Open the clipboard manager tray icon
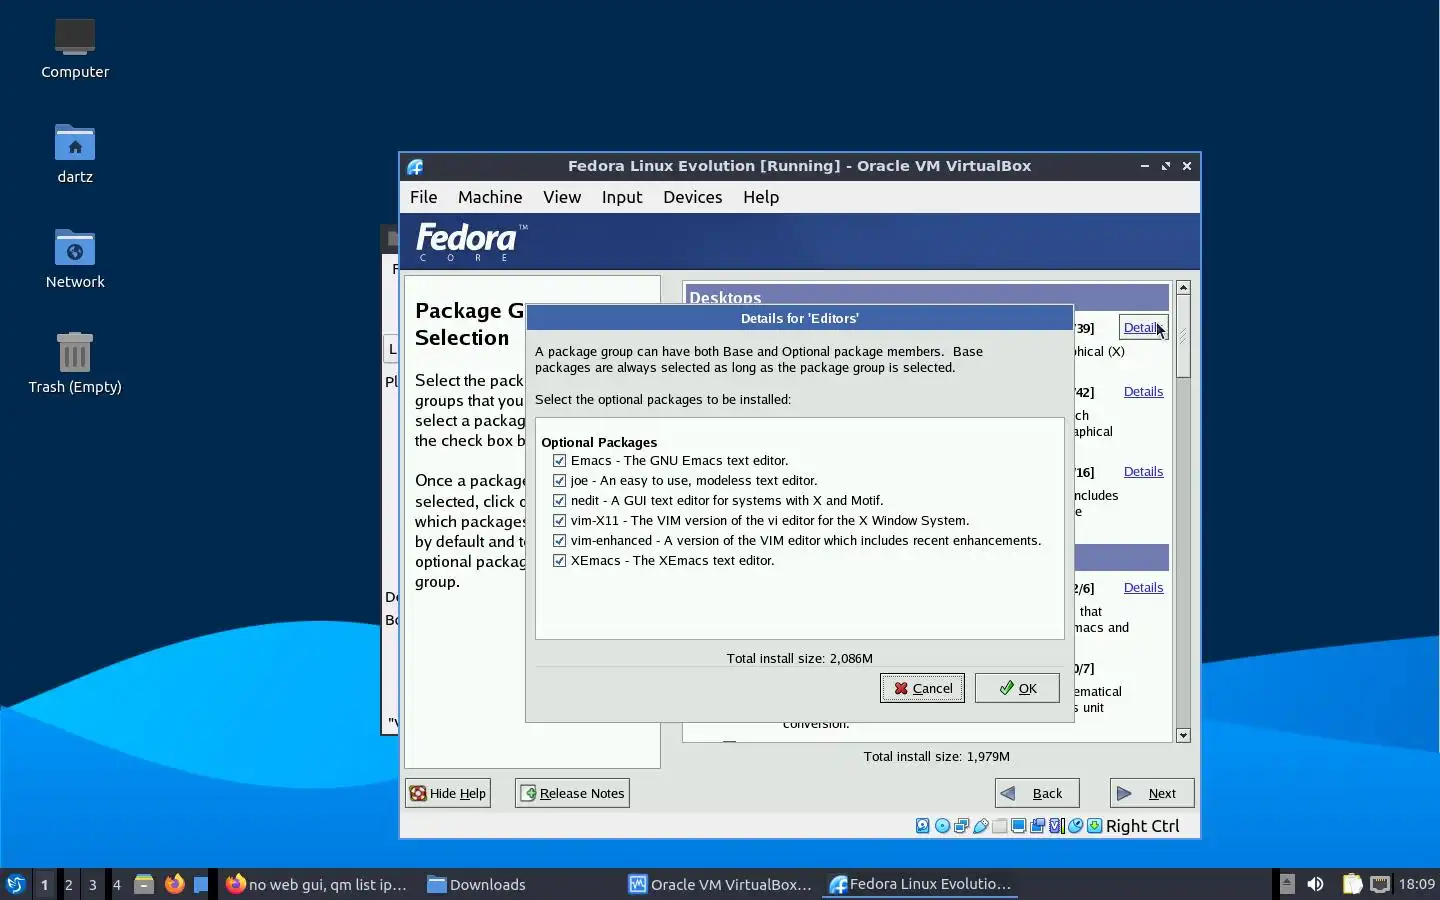The image size is (1440, 900). 1351,884
